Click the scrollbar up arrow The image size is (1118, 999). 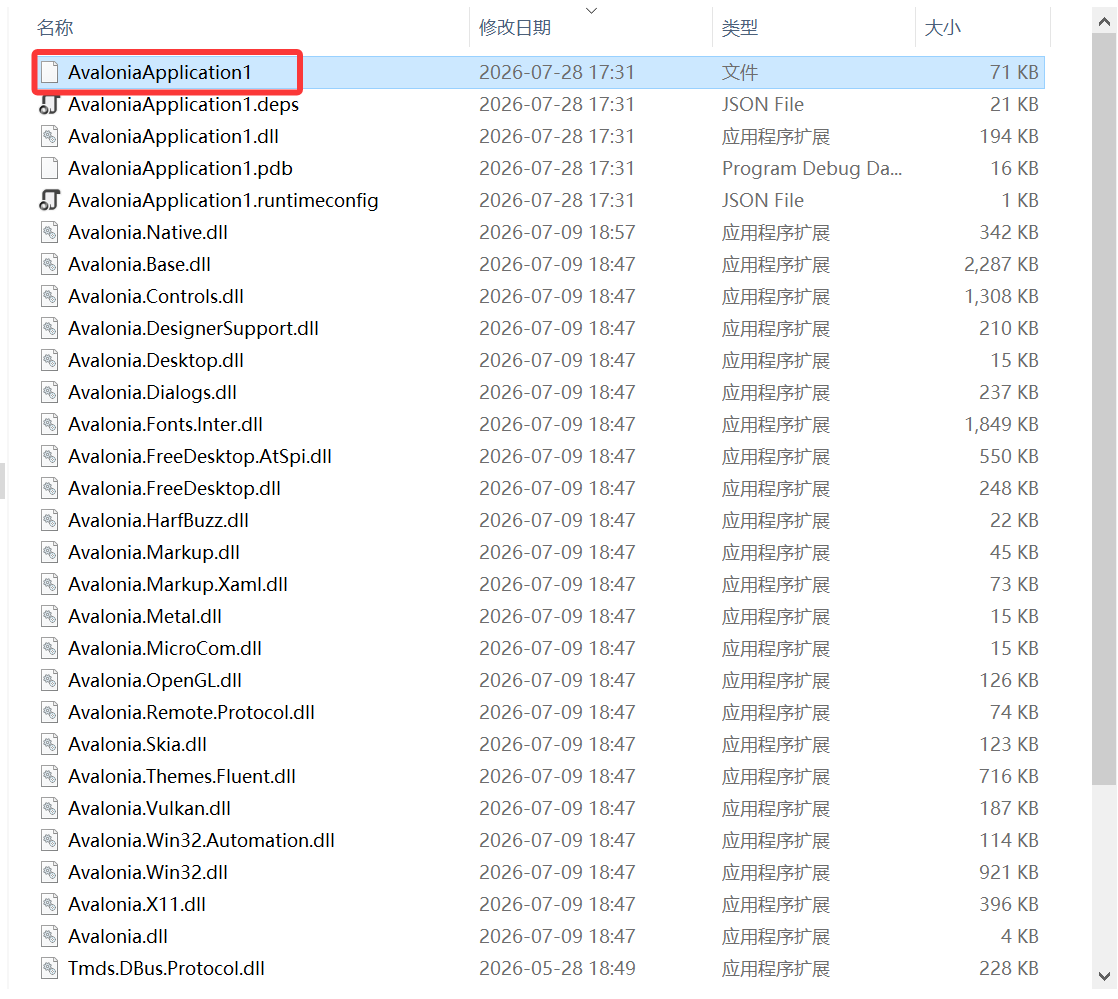(1104, 22)
